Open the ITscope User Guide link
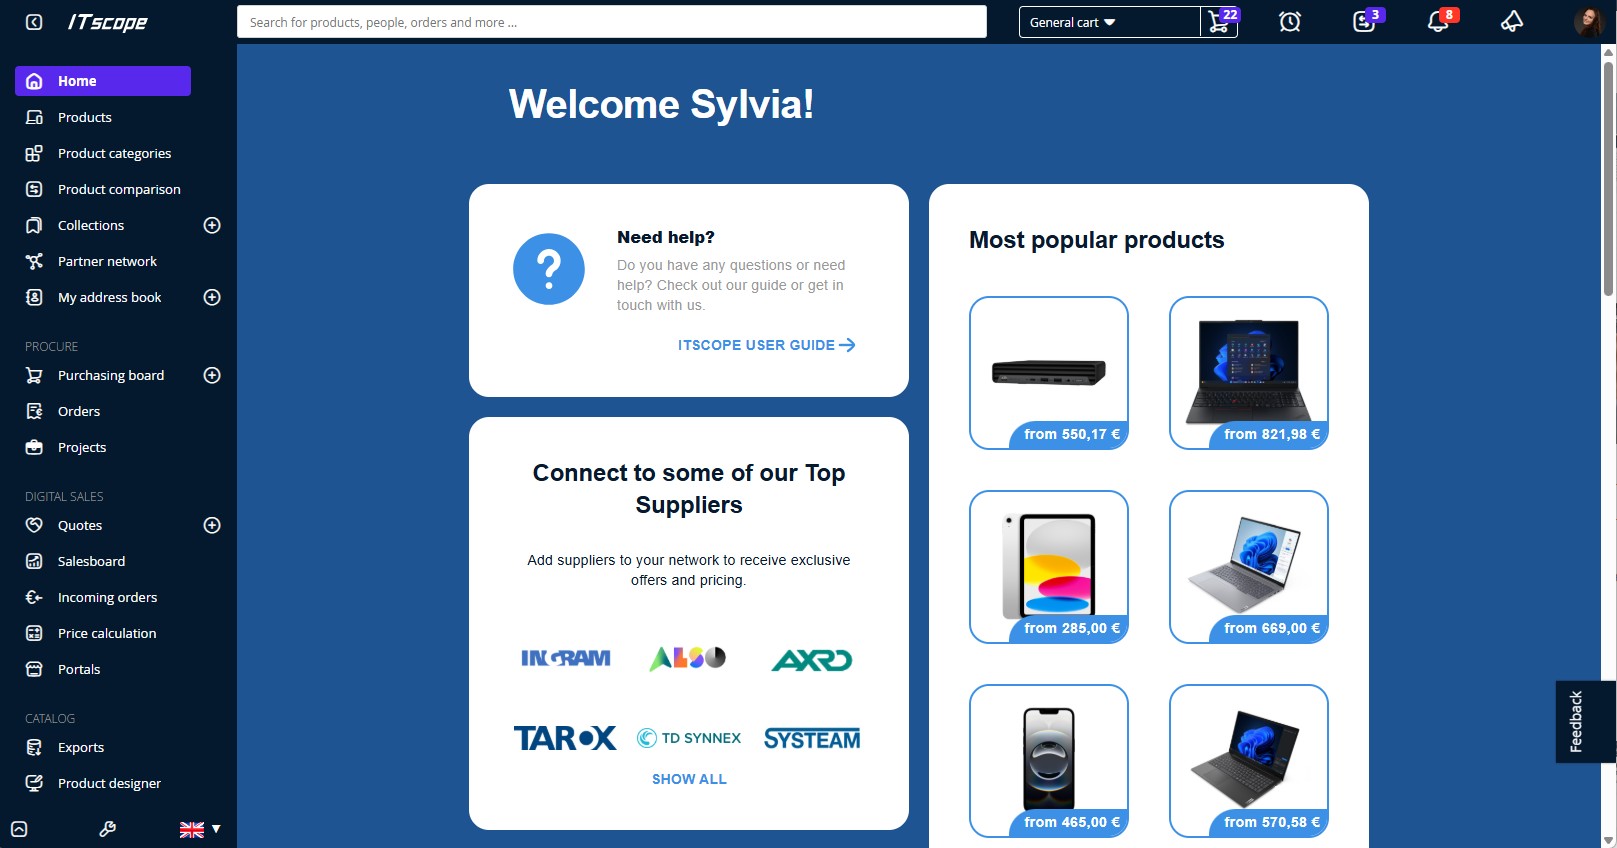 pos(766,345)
